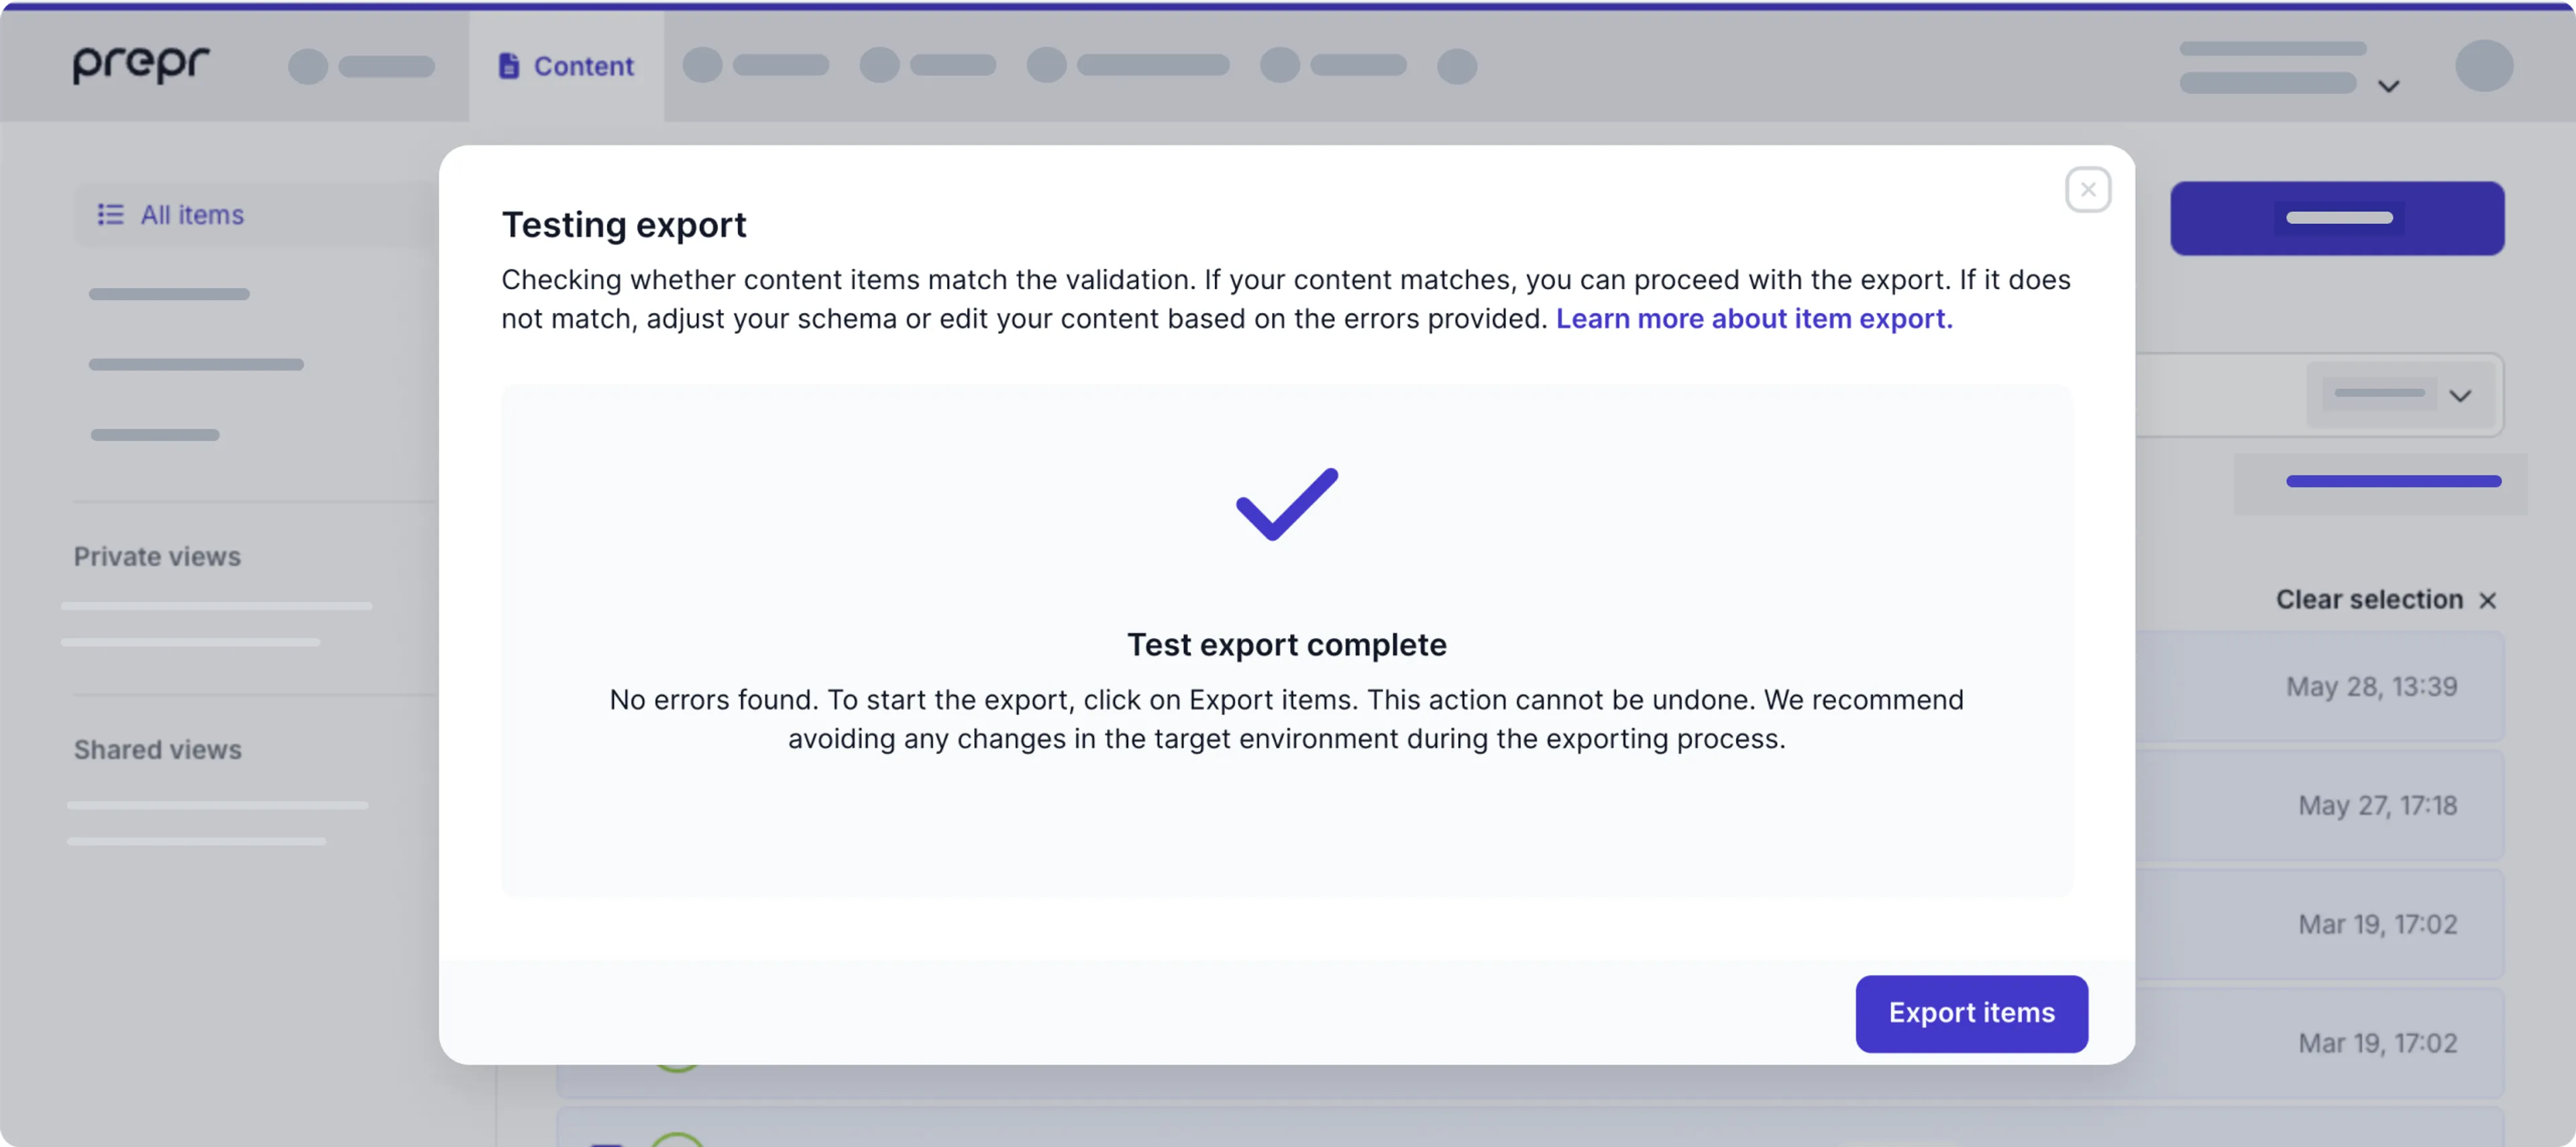Open the Content tab

point(566,66)
